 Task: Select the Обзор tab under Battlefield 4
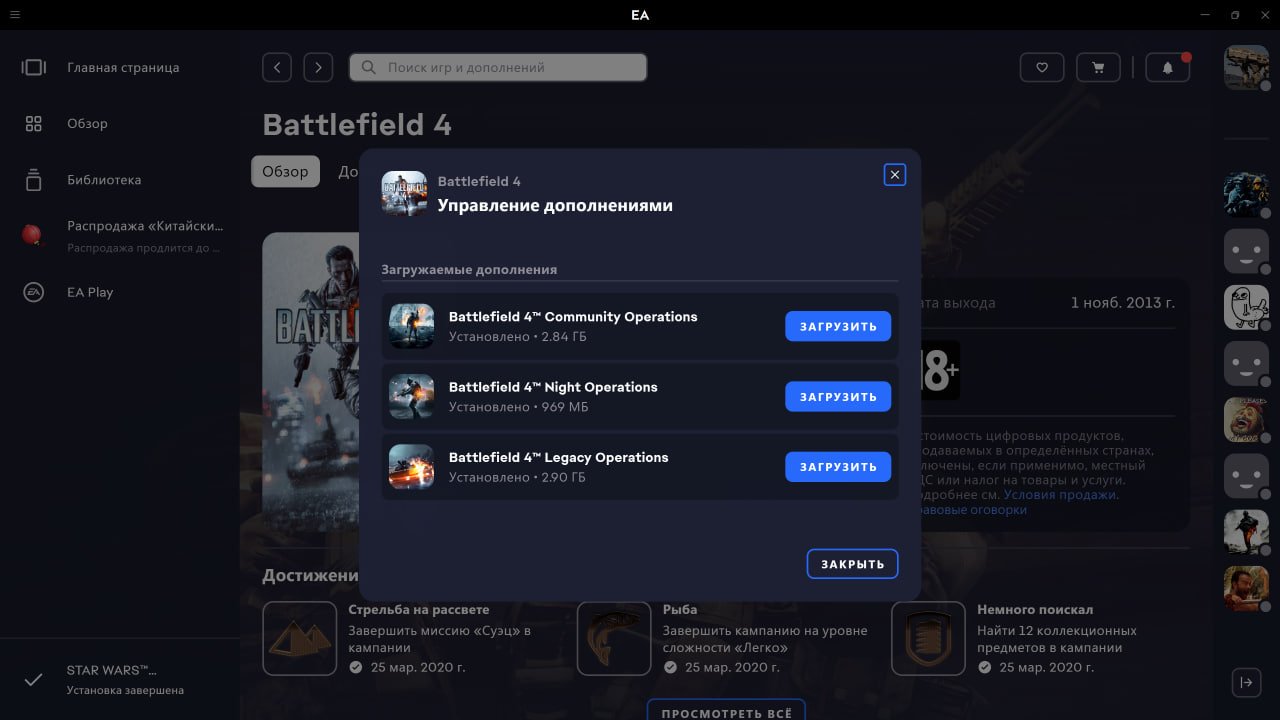(x=285, y=171)
